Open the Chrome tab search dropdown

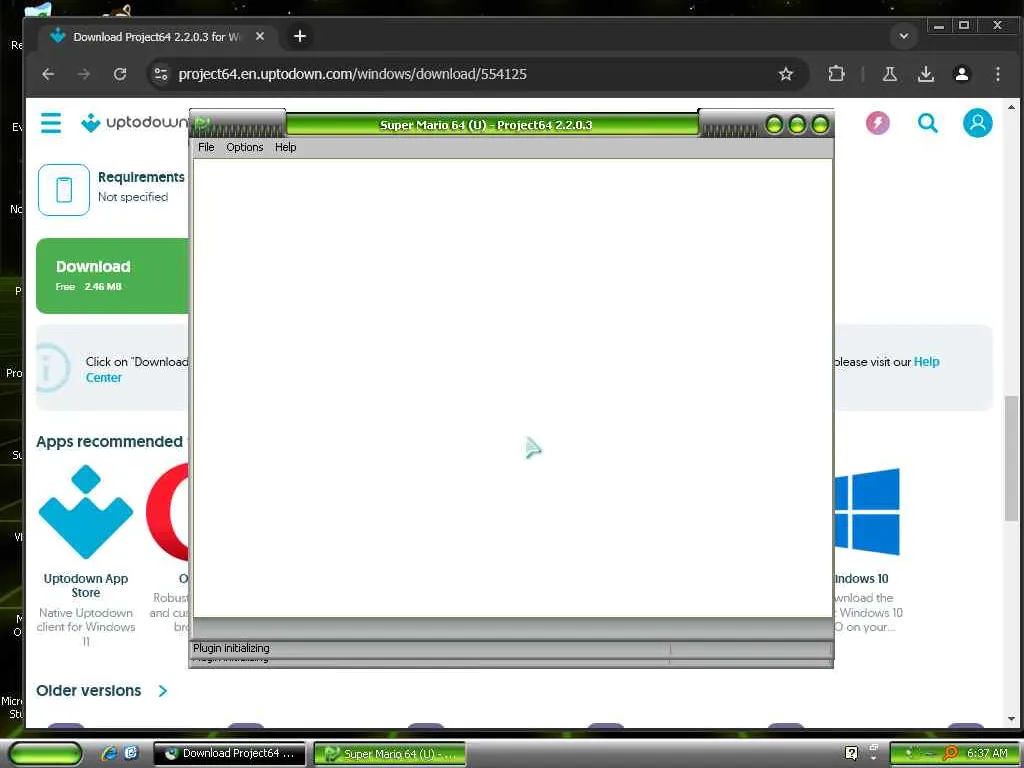pyautogui.click(x=904, y=36)
